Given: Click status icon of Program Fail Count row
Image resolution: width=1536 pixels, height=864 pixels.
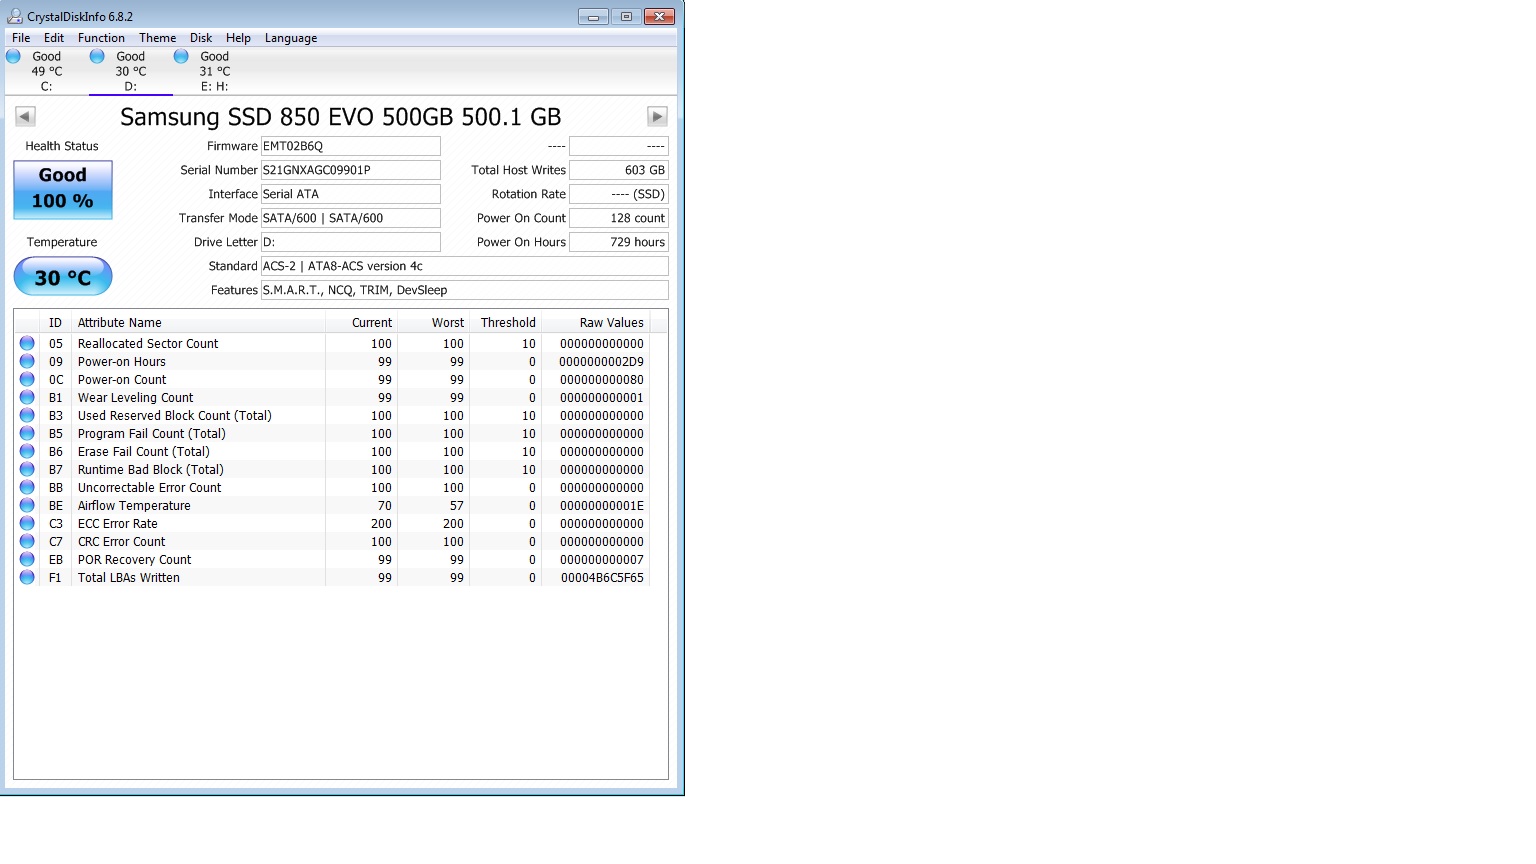Looking at the screenshot, I should pos(27,433).
